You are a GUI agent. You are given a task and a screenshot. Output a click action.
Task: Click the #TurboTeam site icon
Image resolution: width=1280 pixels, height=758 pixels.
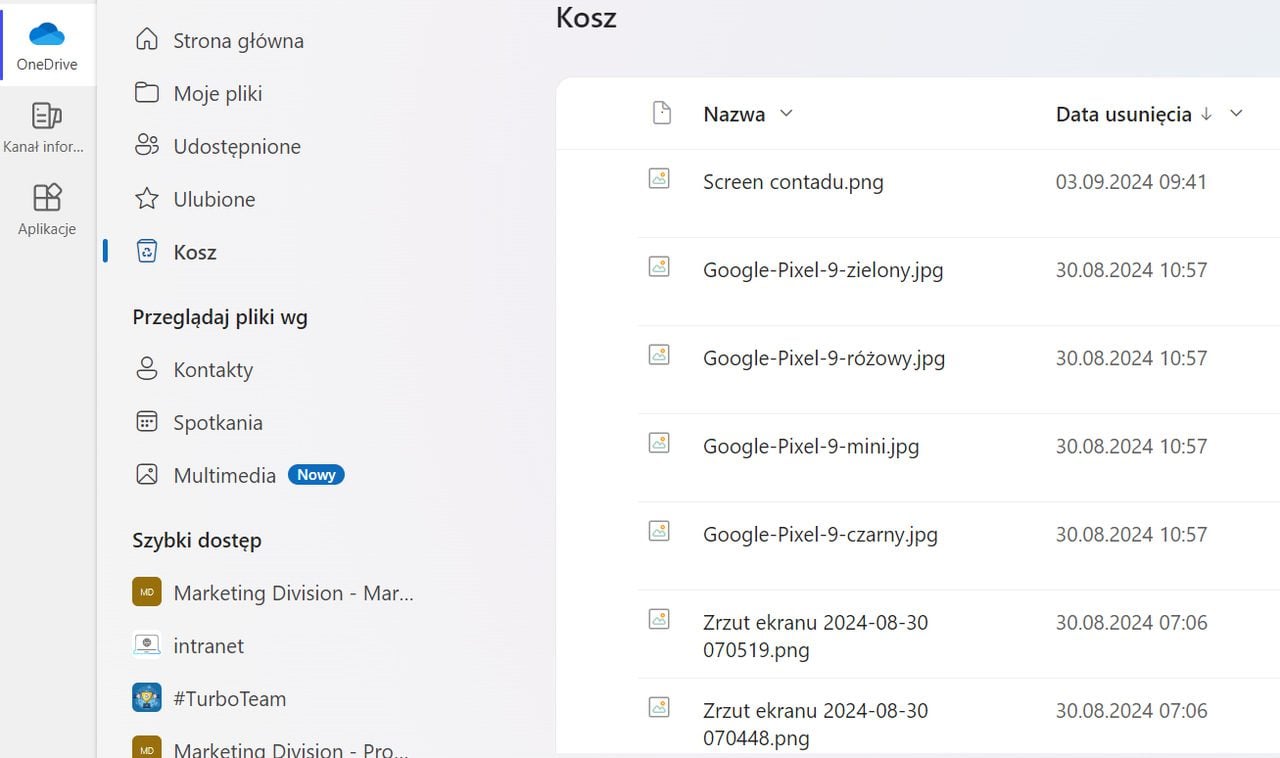(x=147, y=698)
